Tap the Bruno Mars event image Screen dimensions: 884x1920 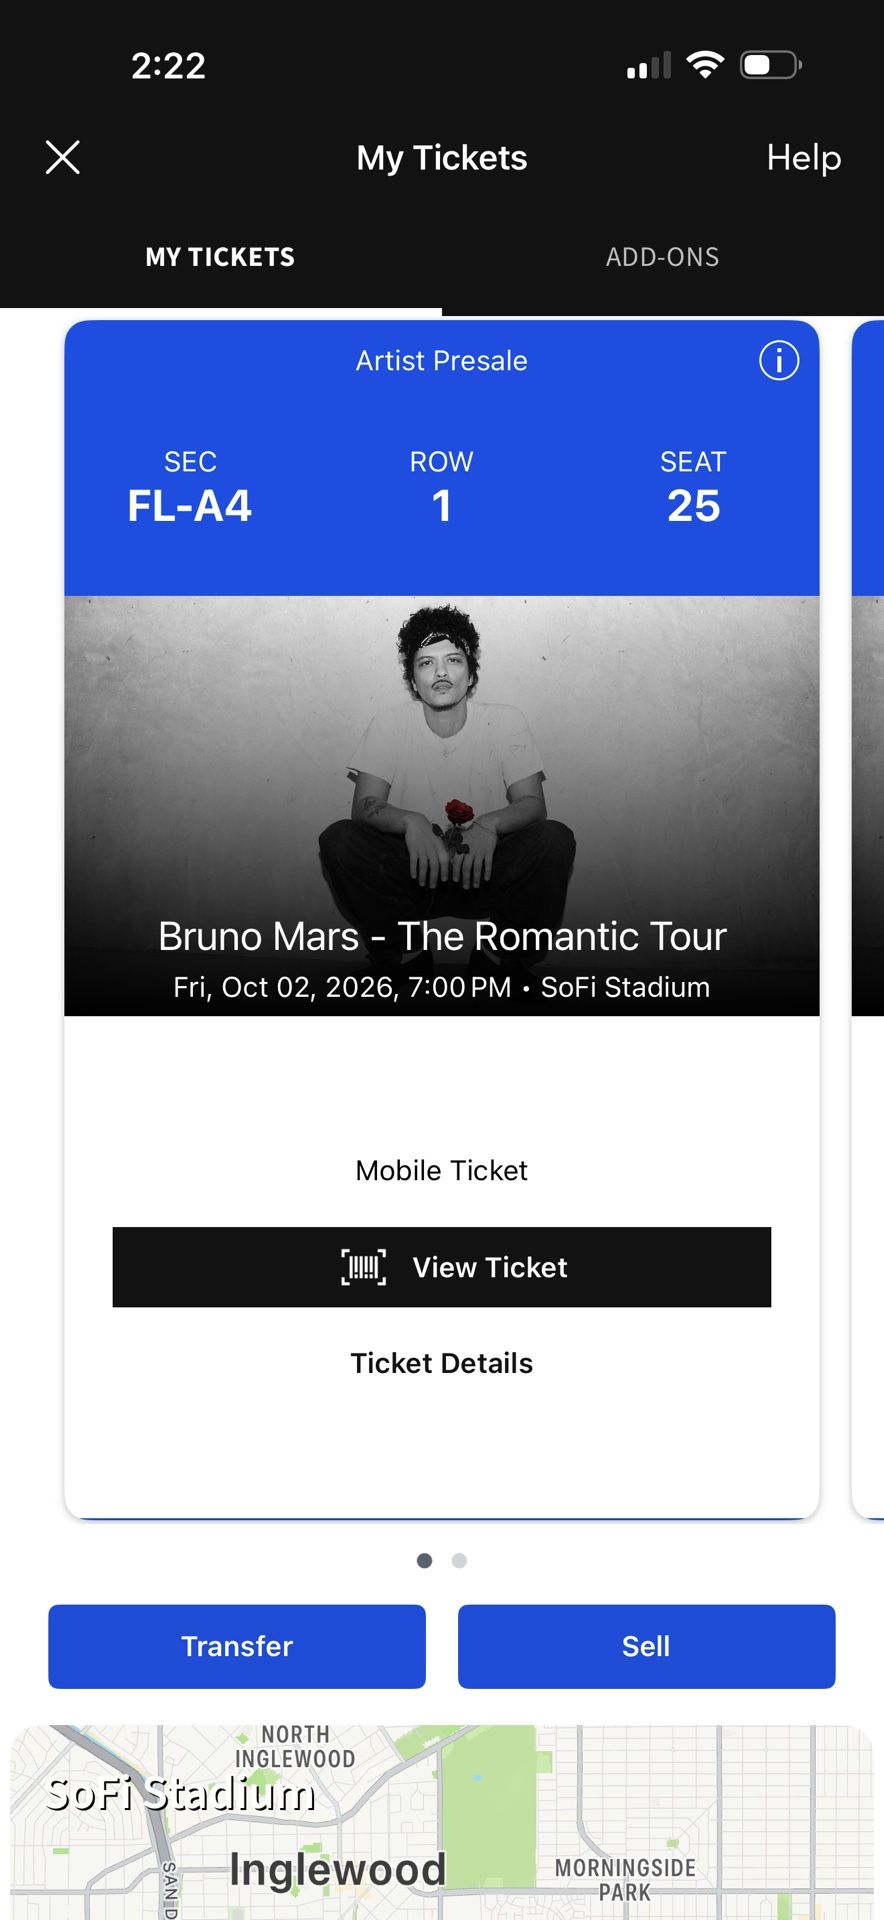tap(442, 760)
